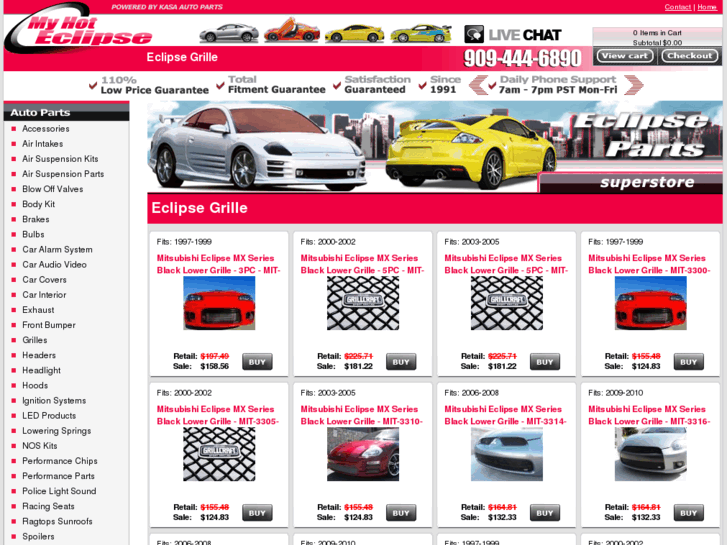Click the yellow-blue striped Eclipse car icon
The image size is (727, 545).
click(x=421, y=33)
